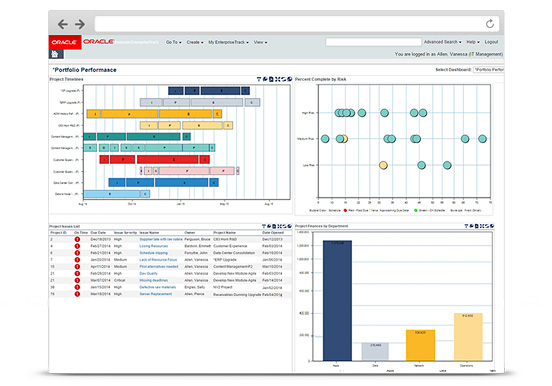Log out using the Logout link

pyautogui.click(x=491, y=42)
